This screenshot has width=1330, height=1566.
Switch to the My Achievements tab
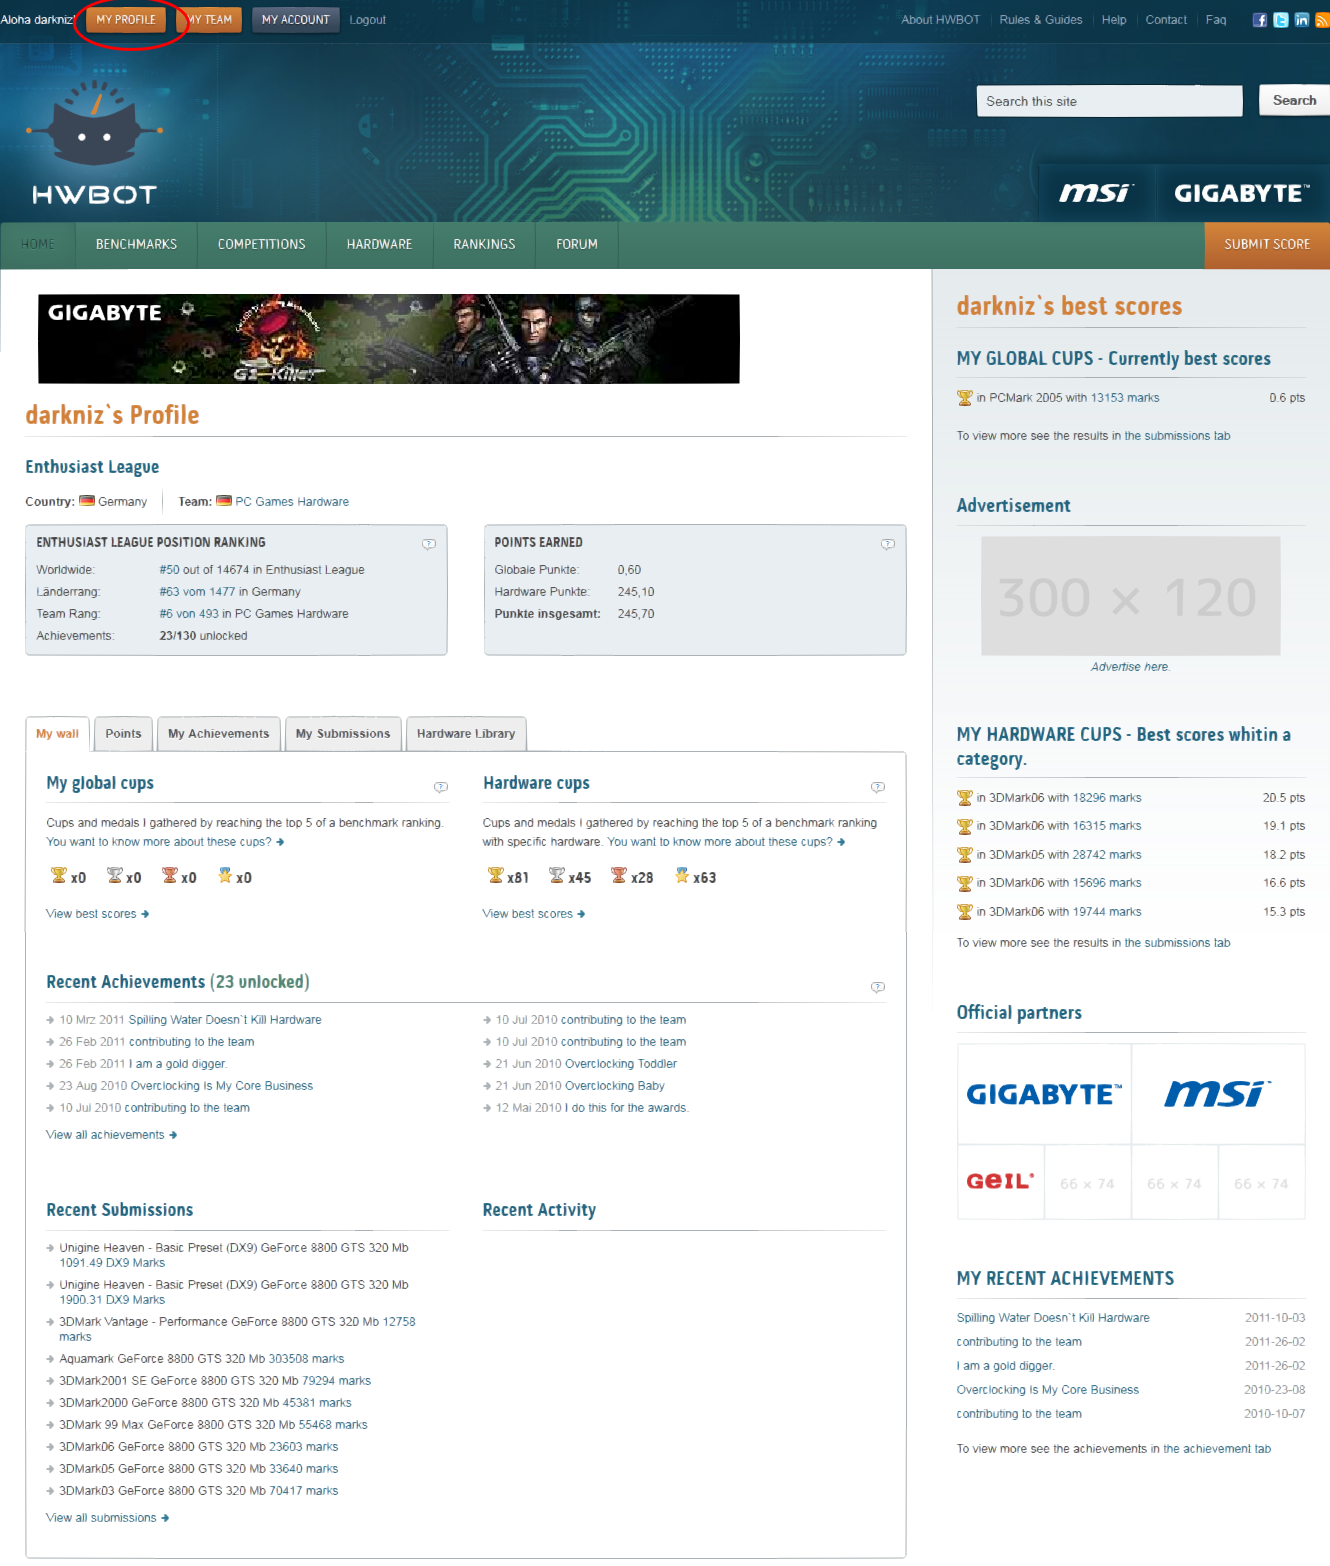(219, 734)
